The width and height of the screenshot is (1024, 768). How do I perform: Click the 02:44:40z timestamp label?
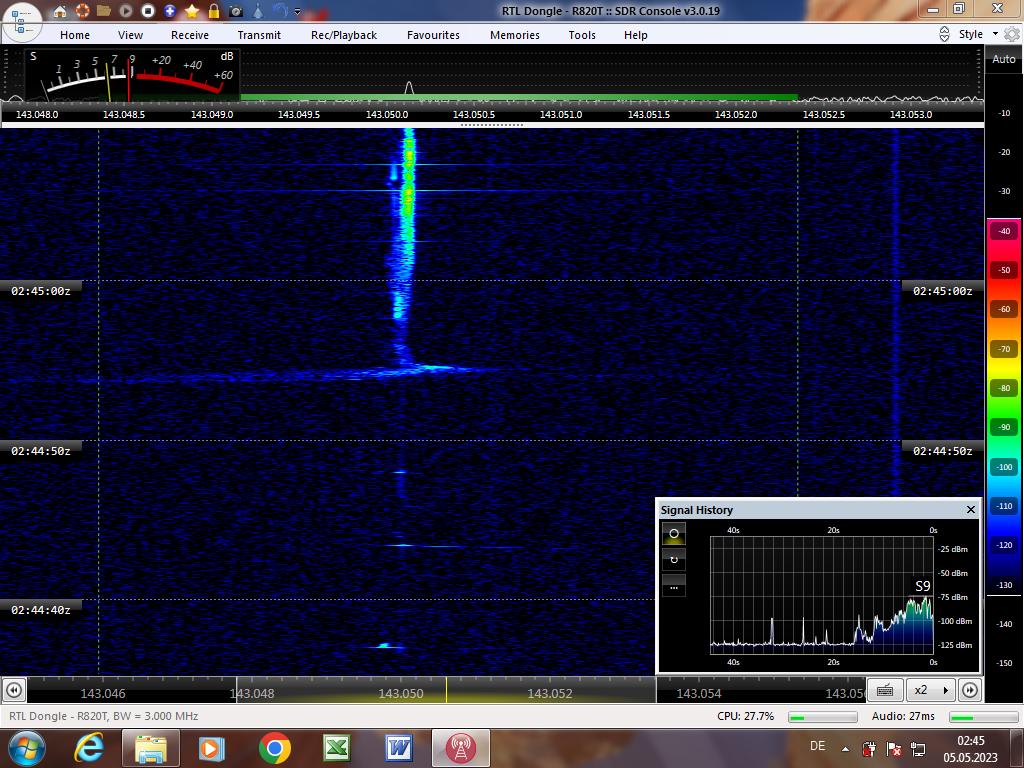[x=40, y=610]
